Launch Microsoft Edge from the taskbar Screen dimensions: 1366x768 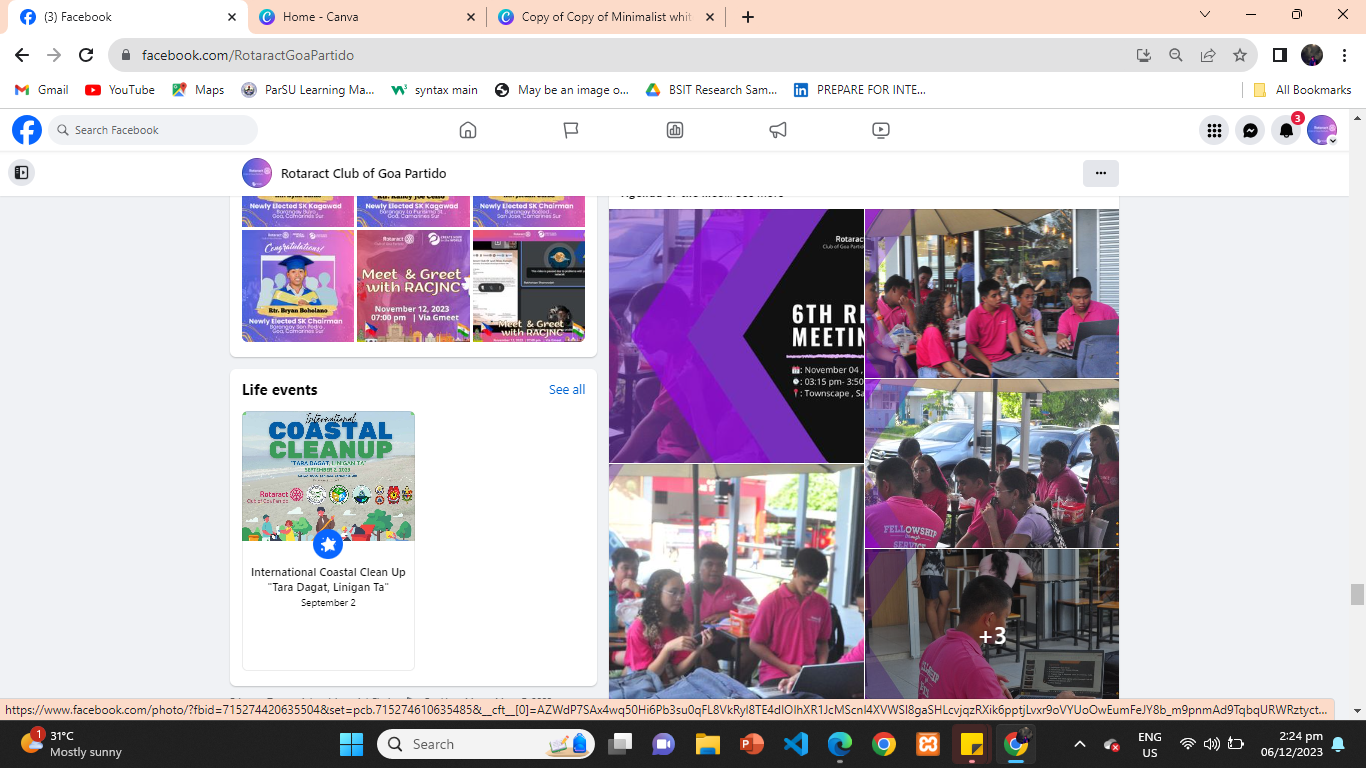click(x=839, y=744)
